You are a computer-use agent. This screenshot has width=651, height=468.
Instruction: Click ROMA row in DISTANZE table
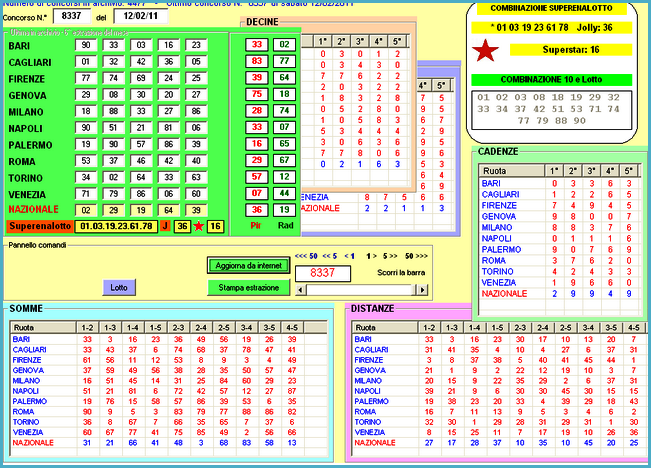coord(499,412)
